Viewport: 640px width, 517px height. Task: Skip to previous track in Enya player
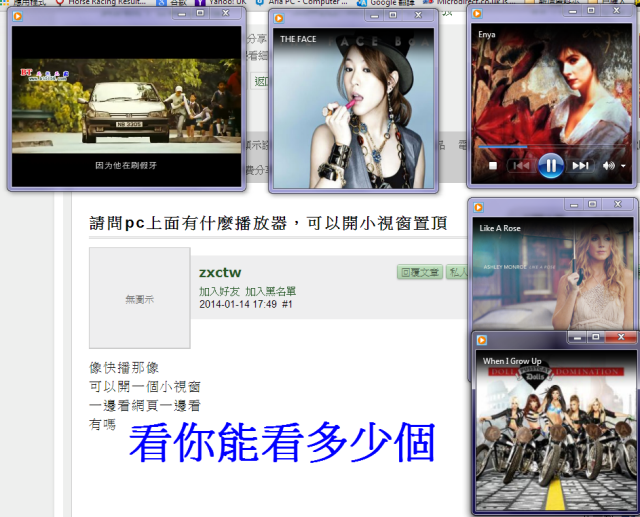[521, 166]
